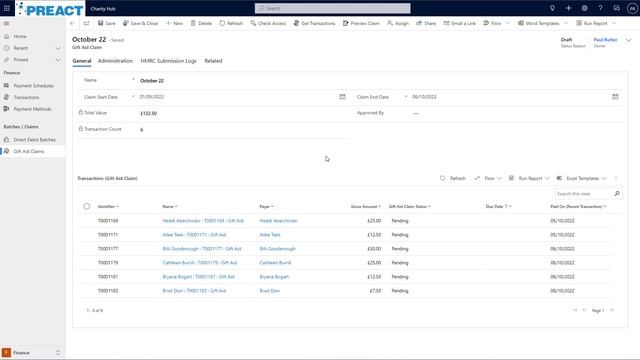Click the owner Paul Rutter link
Viewport: 640px width, 360px height.
pyautogui.click(x=605, y=40)
